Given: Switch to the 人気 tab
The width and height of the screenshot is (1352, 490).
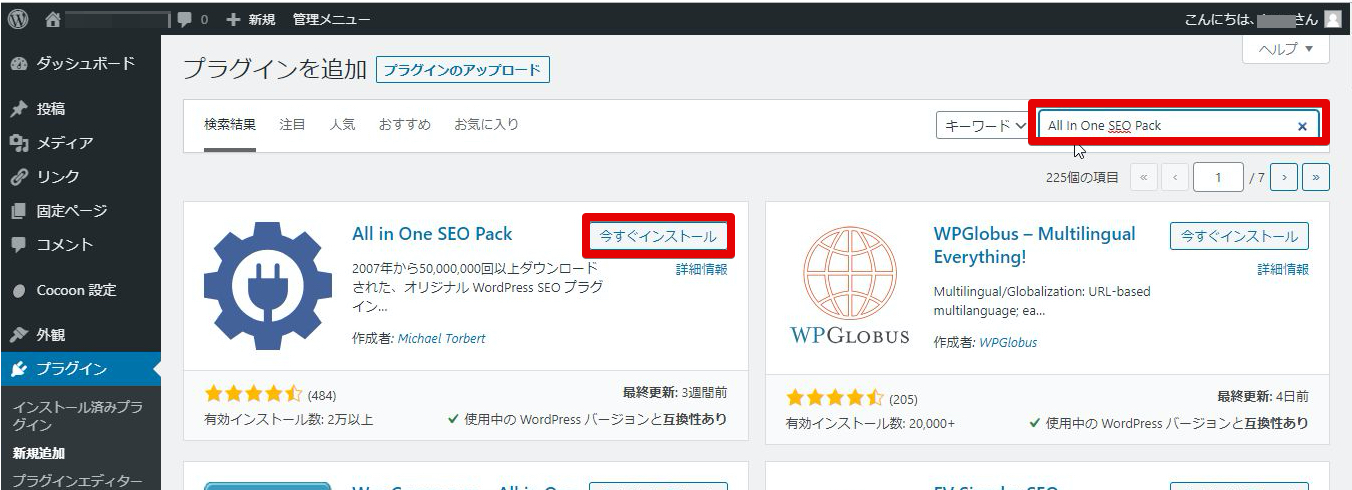Looking at the screenshot, I should [x=342, y=125].
